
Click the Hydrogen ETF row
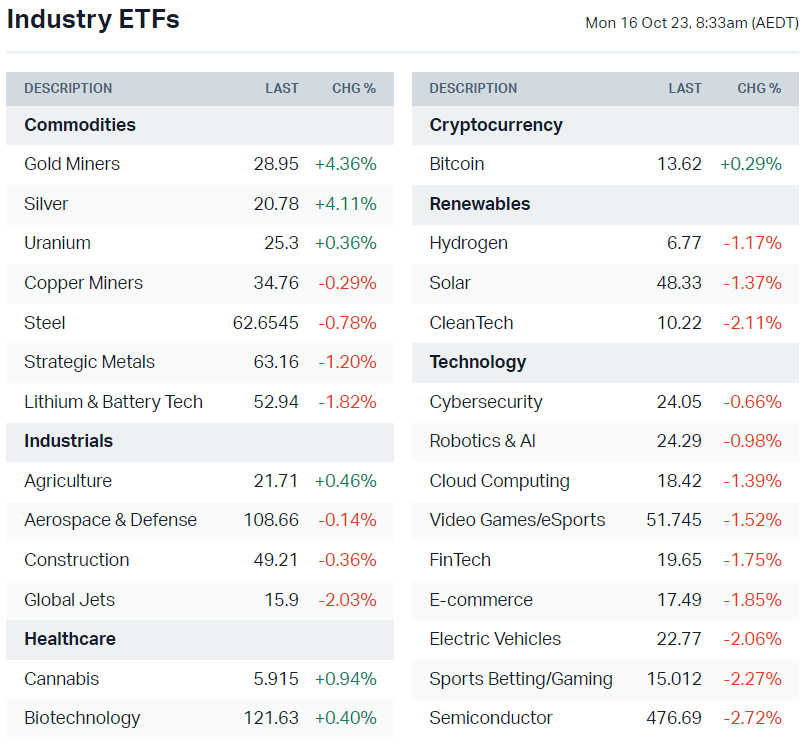point(468,243)
